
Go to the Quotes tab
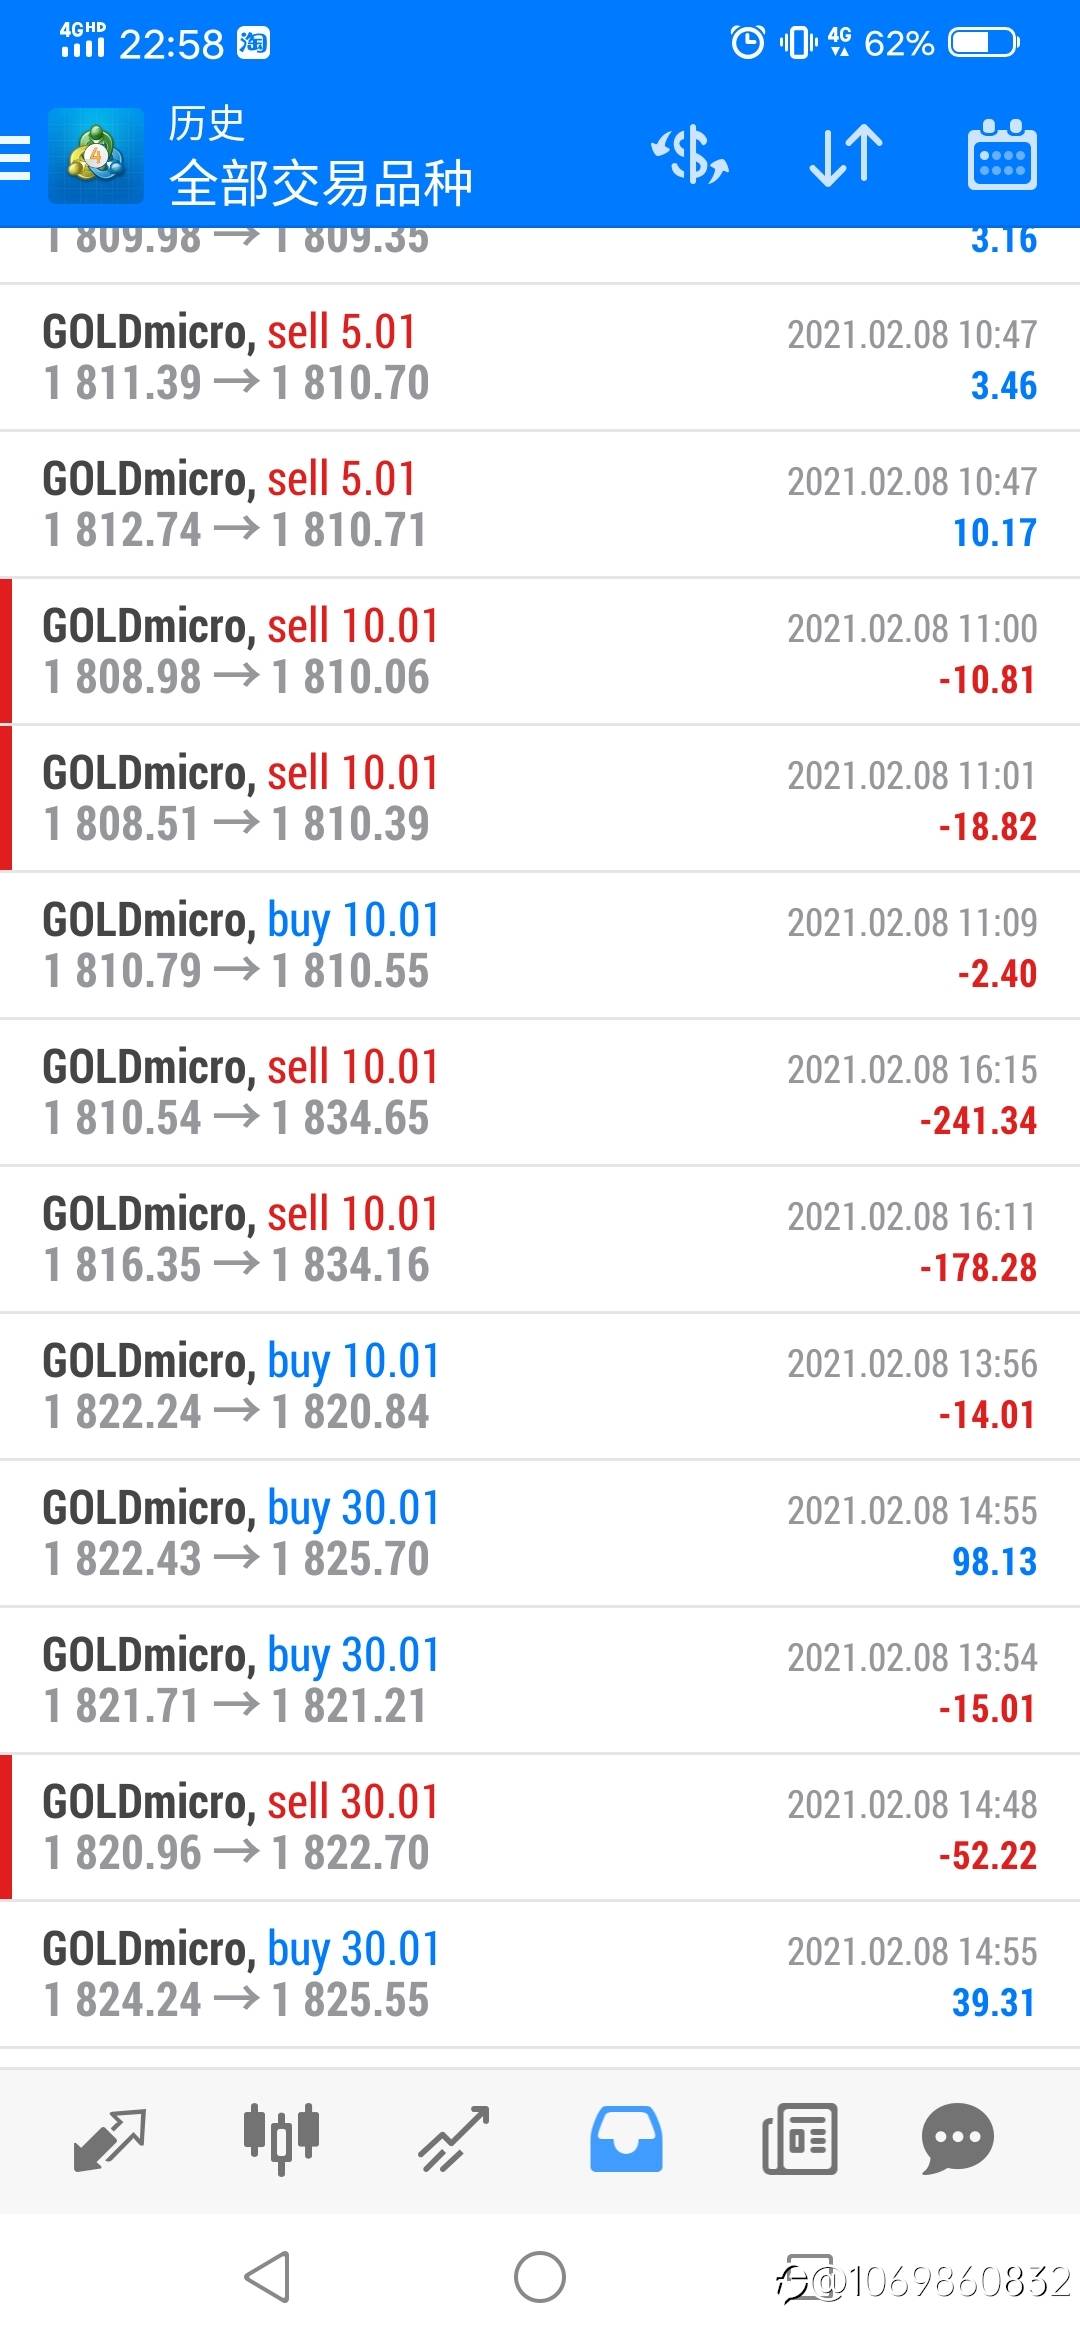110,2138
